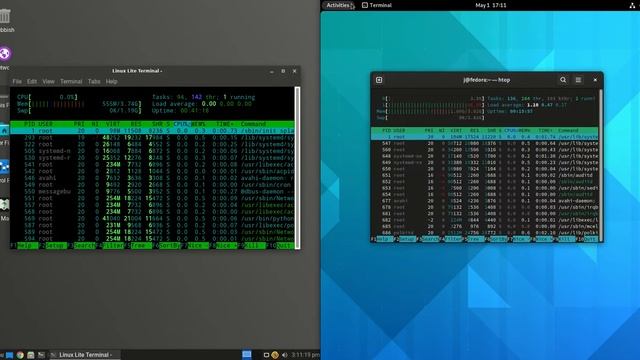Click the Linux Lite Terminal vertical scrollbar
Viewport: 640px width, 360px height.
298,167
